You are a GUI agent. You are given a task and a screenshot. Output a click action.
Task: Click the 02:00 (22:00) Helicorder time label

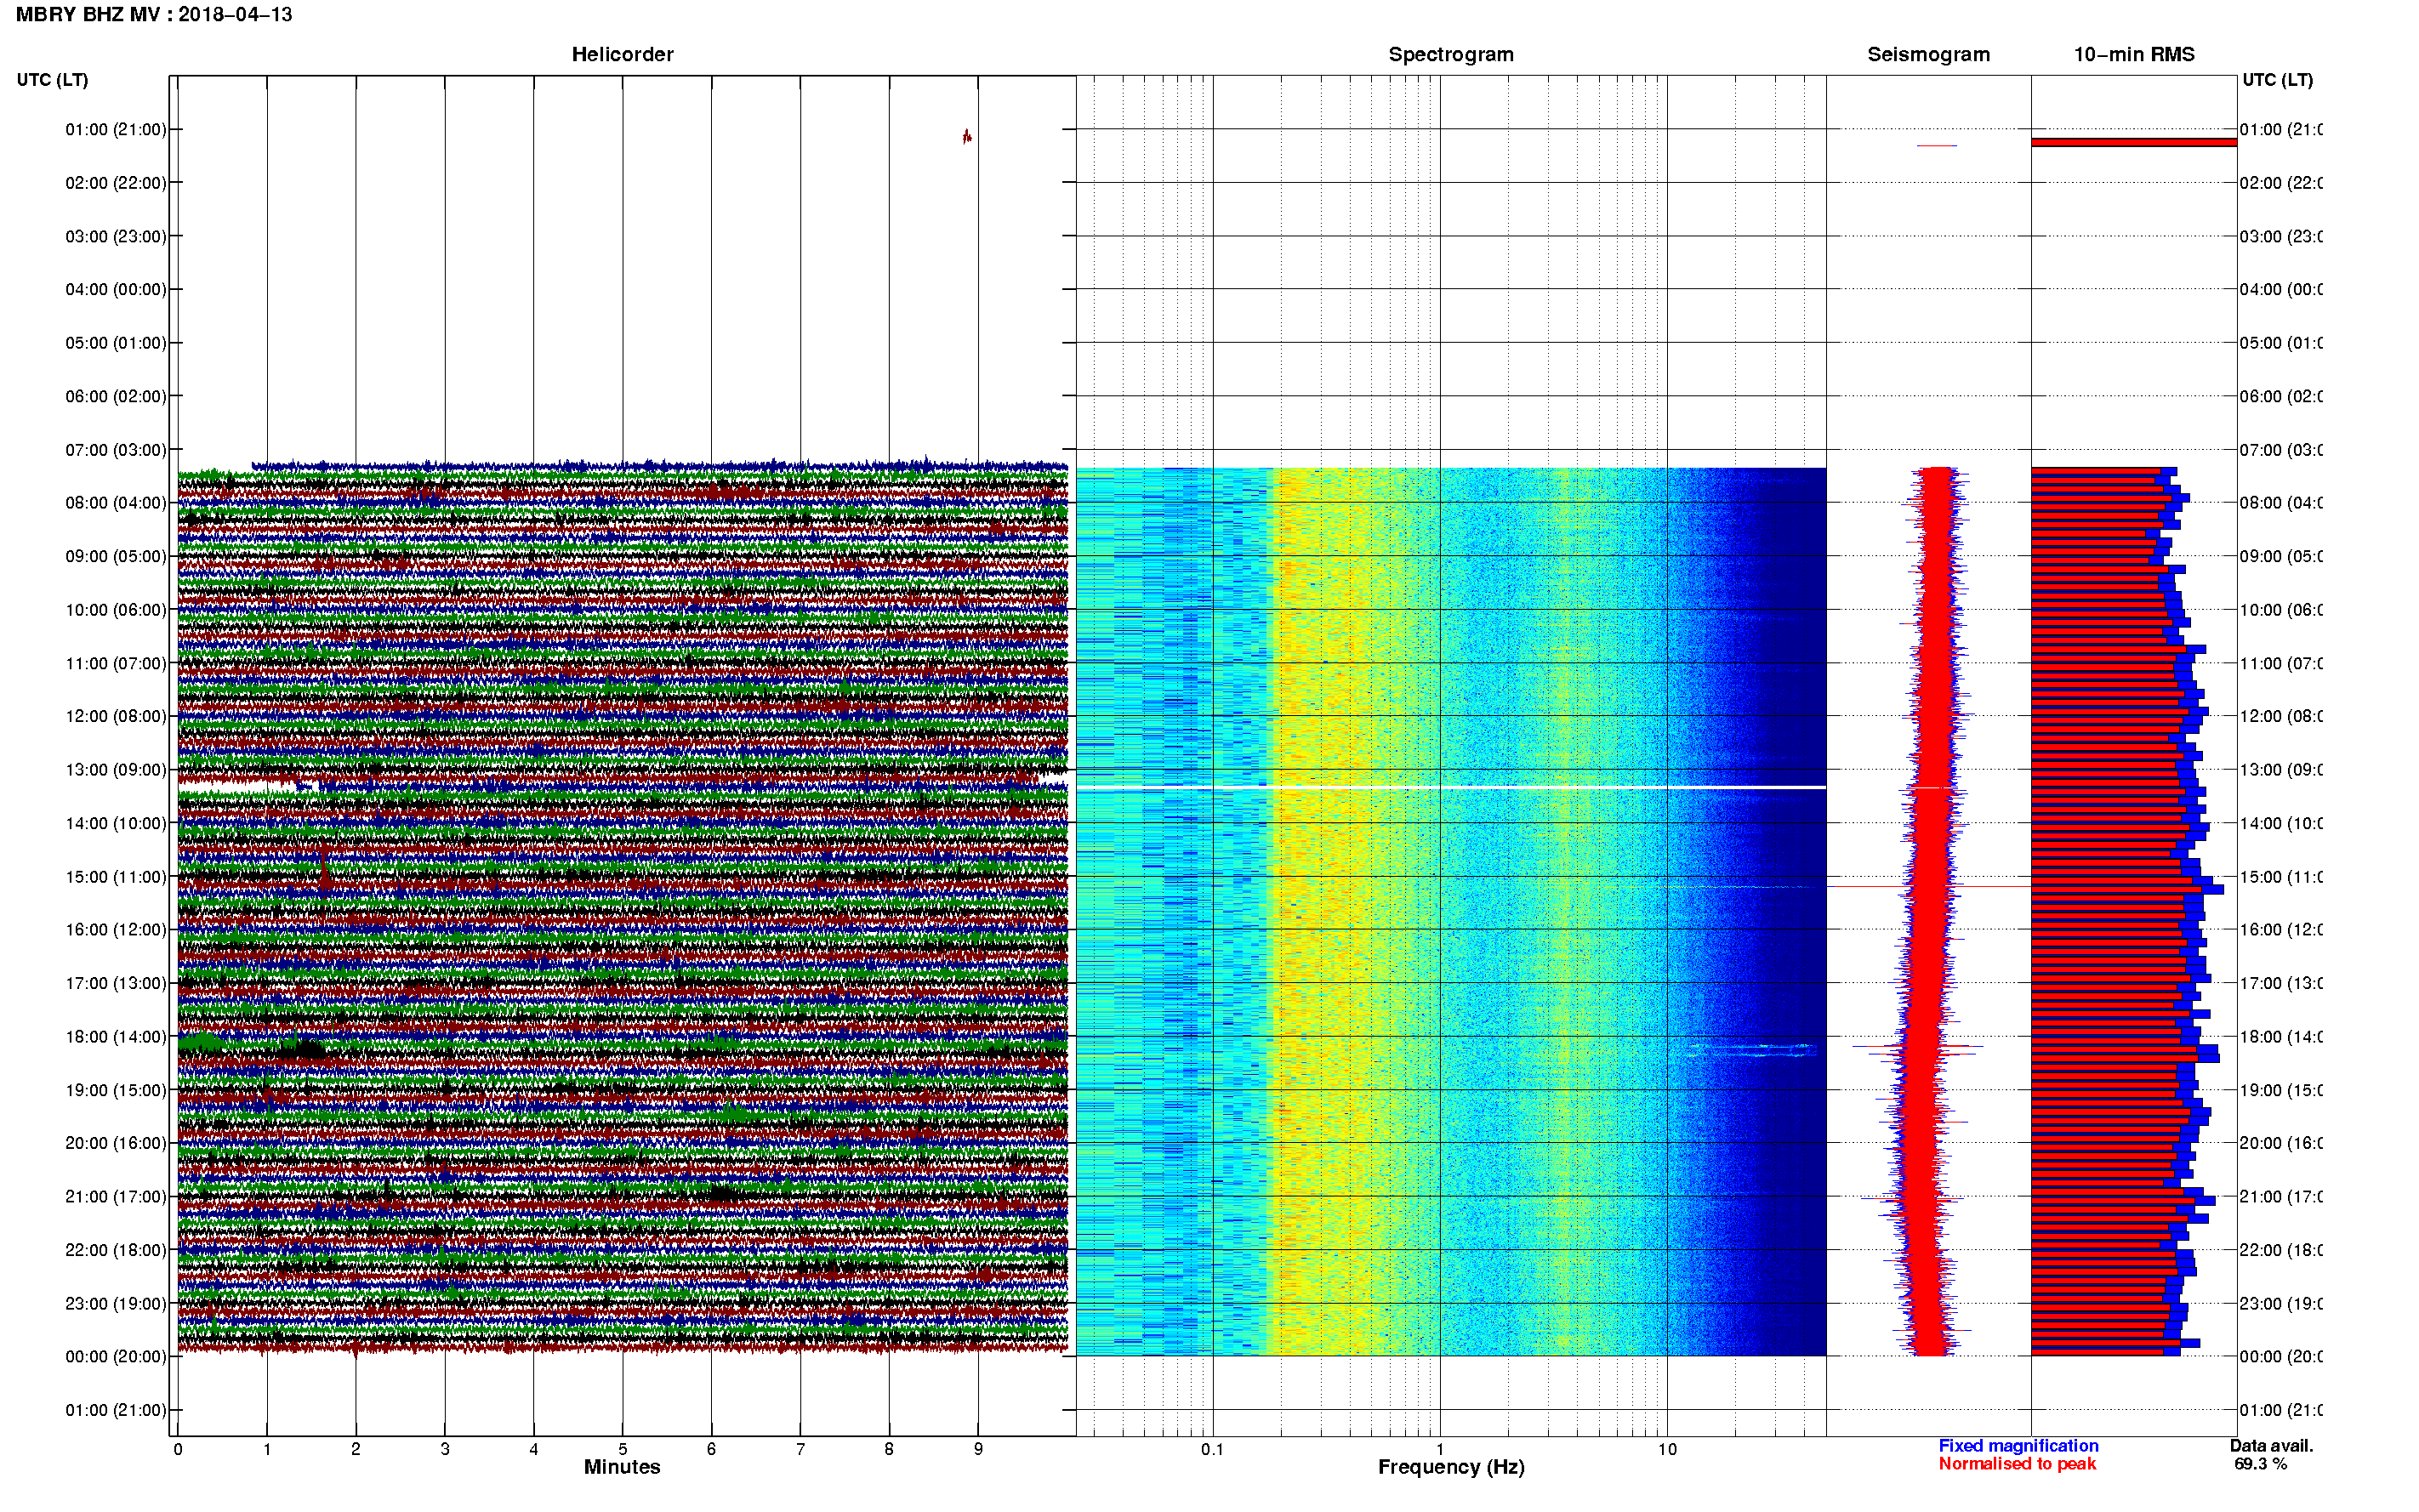click(x=116, y=183)
